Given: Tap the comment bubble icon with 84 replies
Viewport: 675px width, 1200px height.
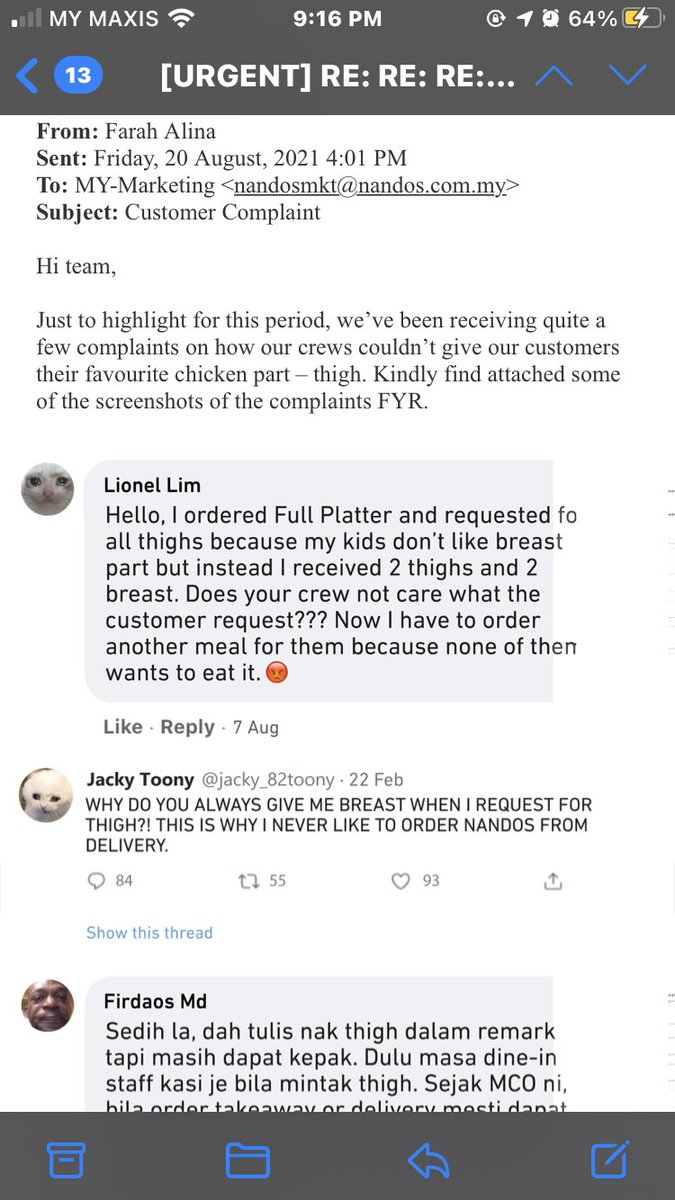Looking at the screenshot, I should coord(97,881).
